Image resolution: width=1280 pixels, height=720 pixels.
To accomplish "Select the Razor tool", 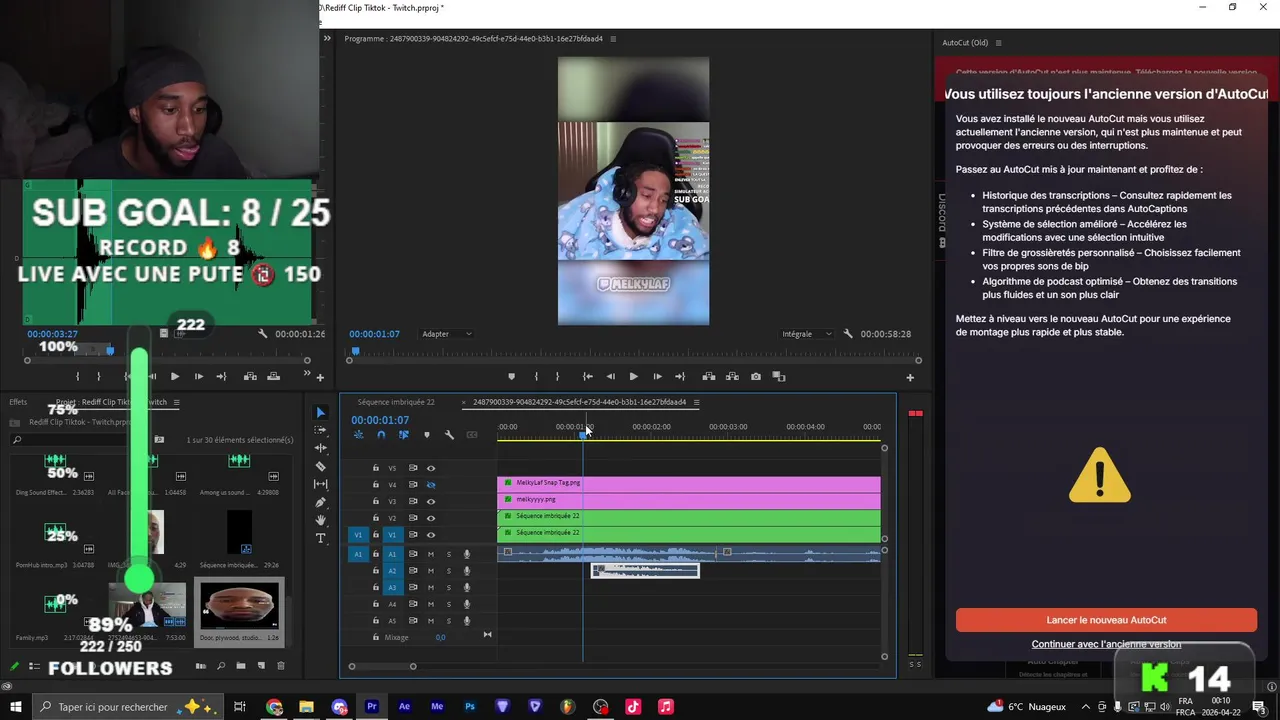I will tap(320, 466).
